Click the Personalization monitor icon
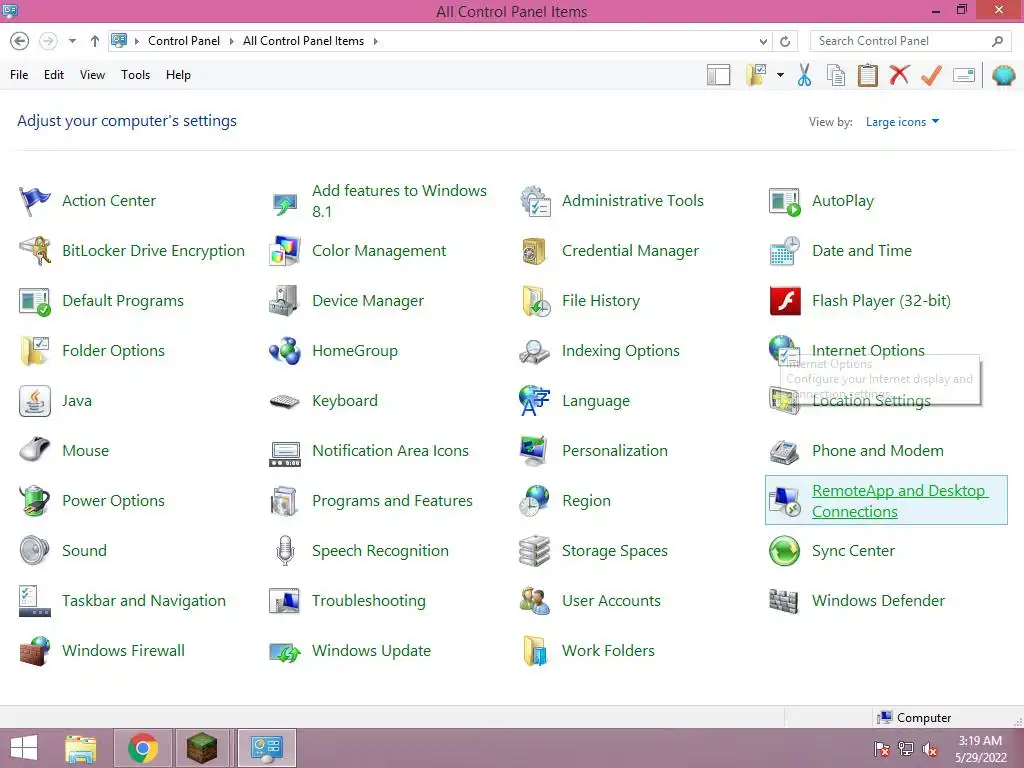Screen dimensions: 1024x768 point(535,451)
